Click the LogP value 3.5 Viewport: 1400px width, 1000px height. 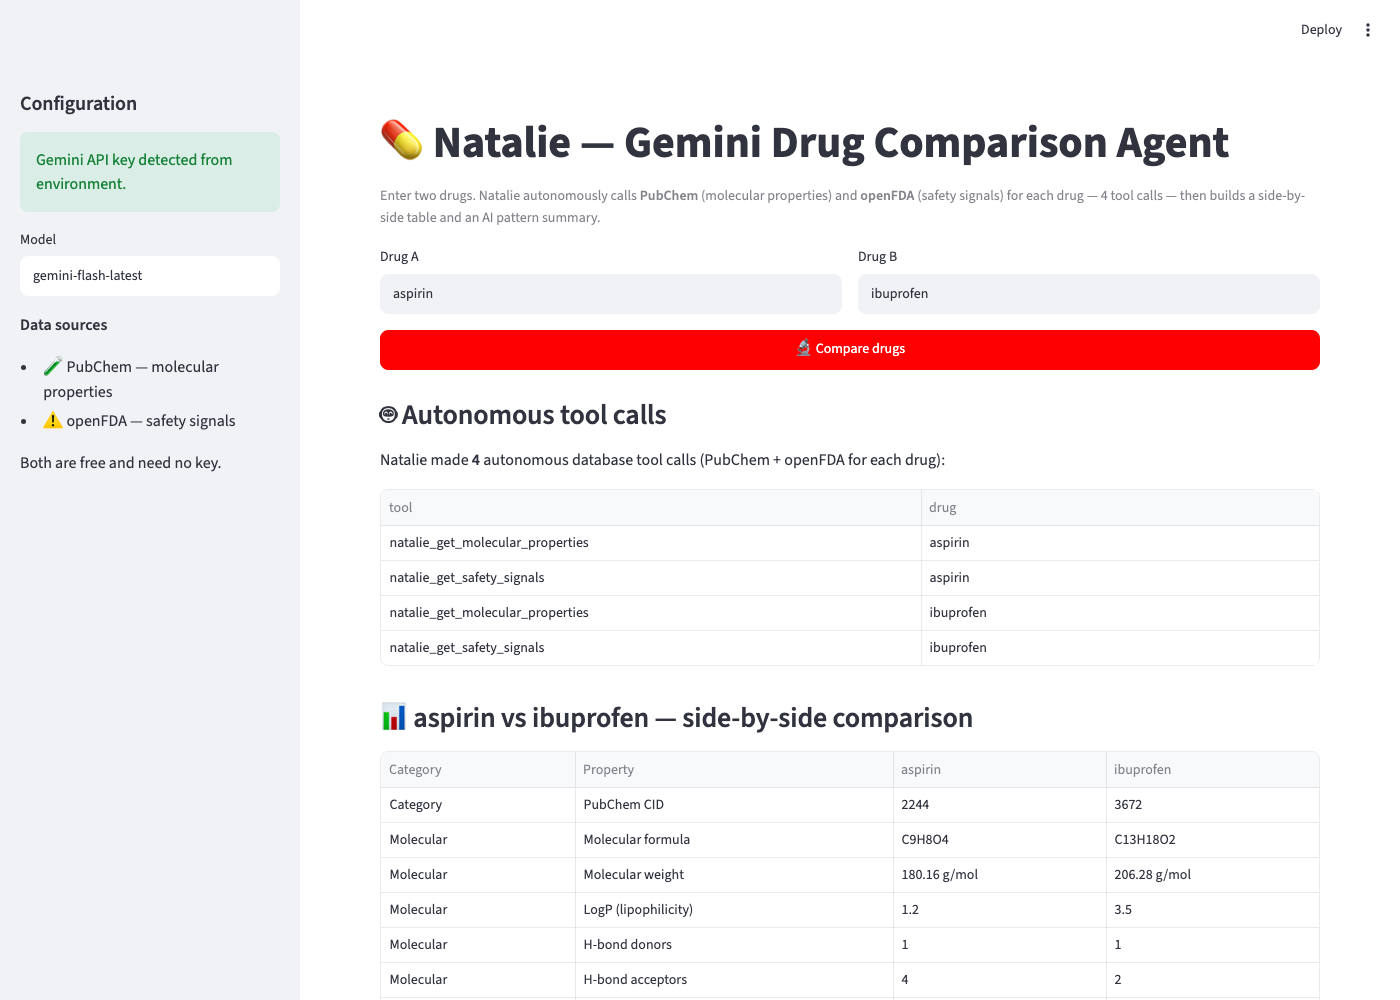pos(1212,910)
